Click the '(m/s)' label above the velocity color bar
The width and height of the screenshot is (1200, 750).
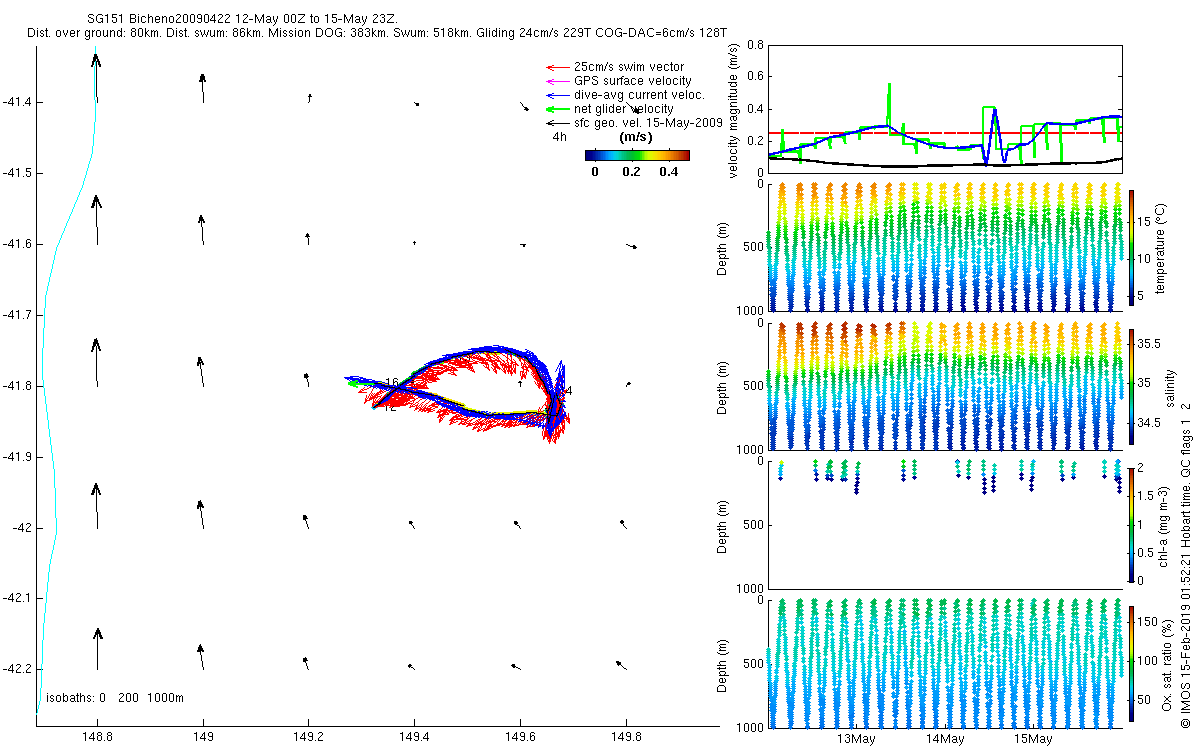coord(637,137)
